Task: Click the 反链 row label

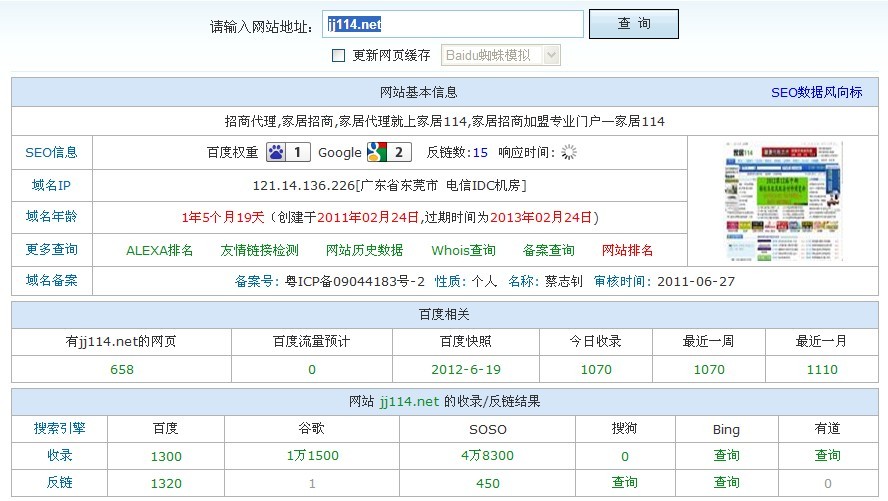Action: coord(59,482)
